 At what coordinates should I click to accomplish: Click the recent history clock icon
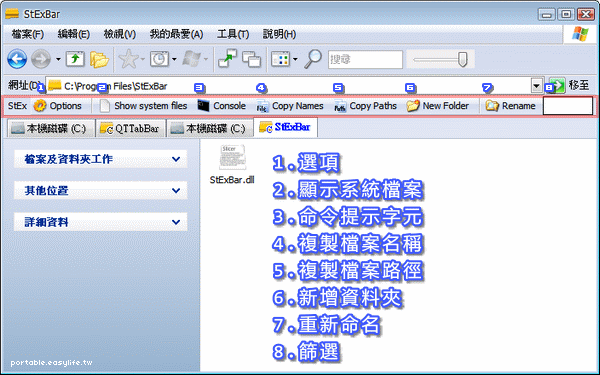click(x=159, y=59)
